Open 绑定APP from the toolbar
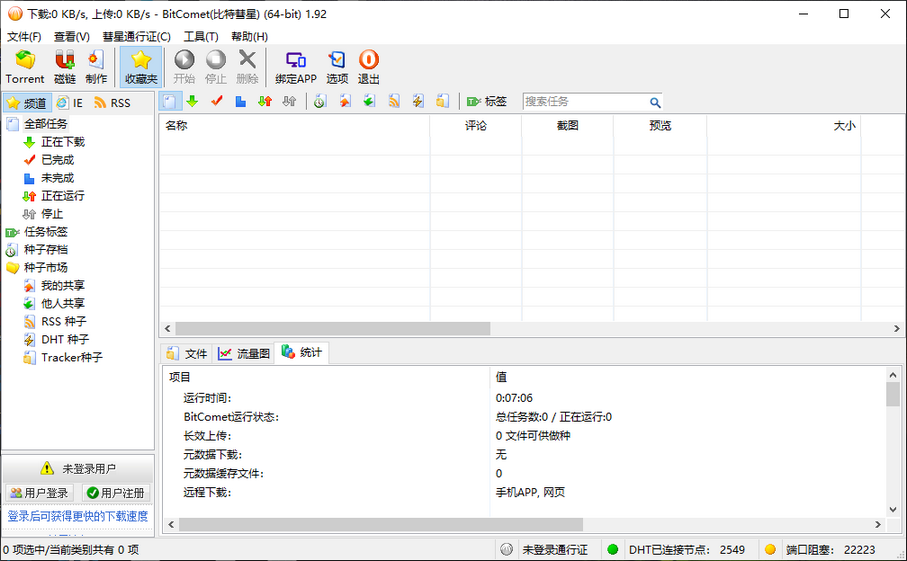The image size is (907, 561). pos(296,66)
